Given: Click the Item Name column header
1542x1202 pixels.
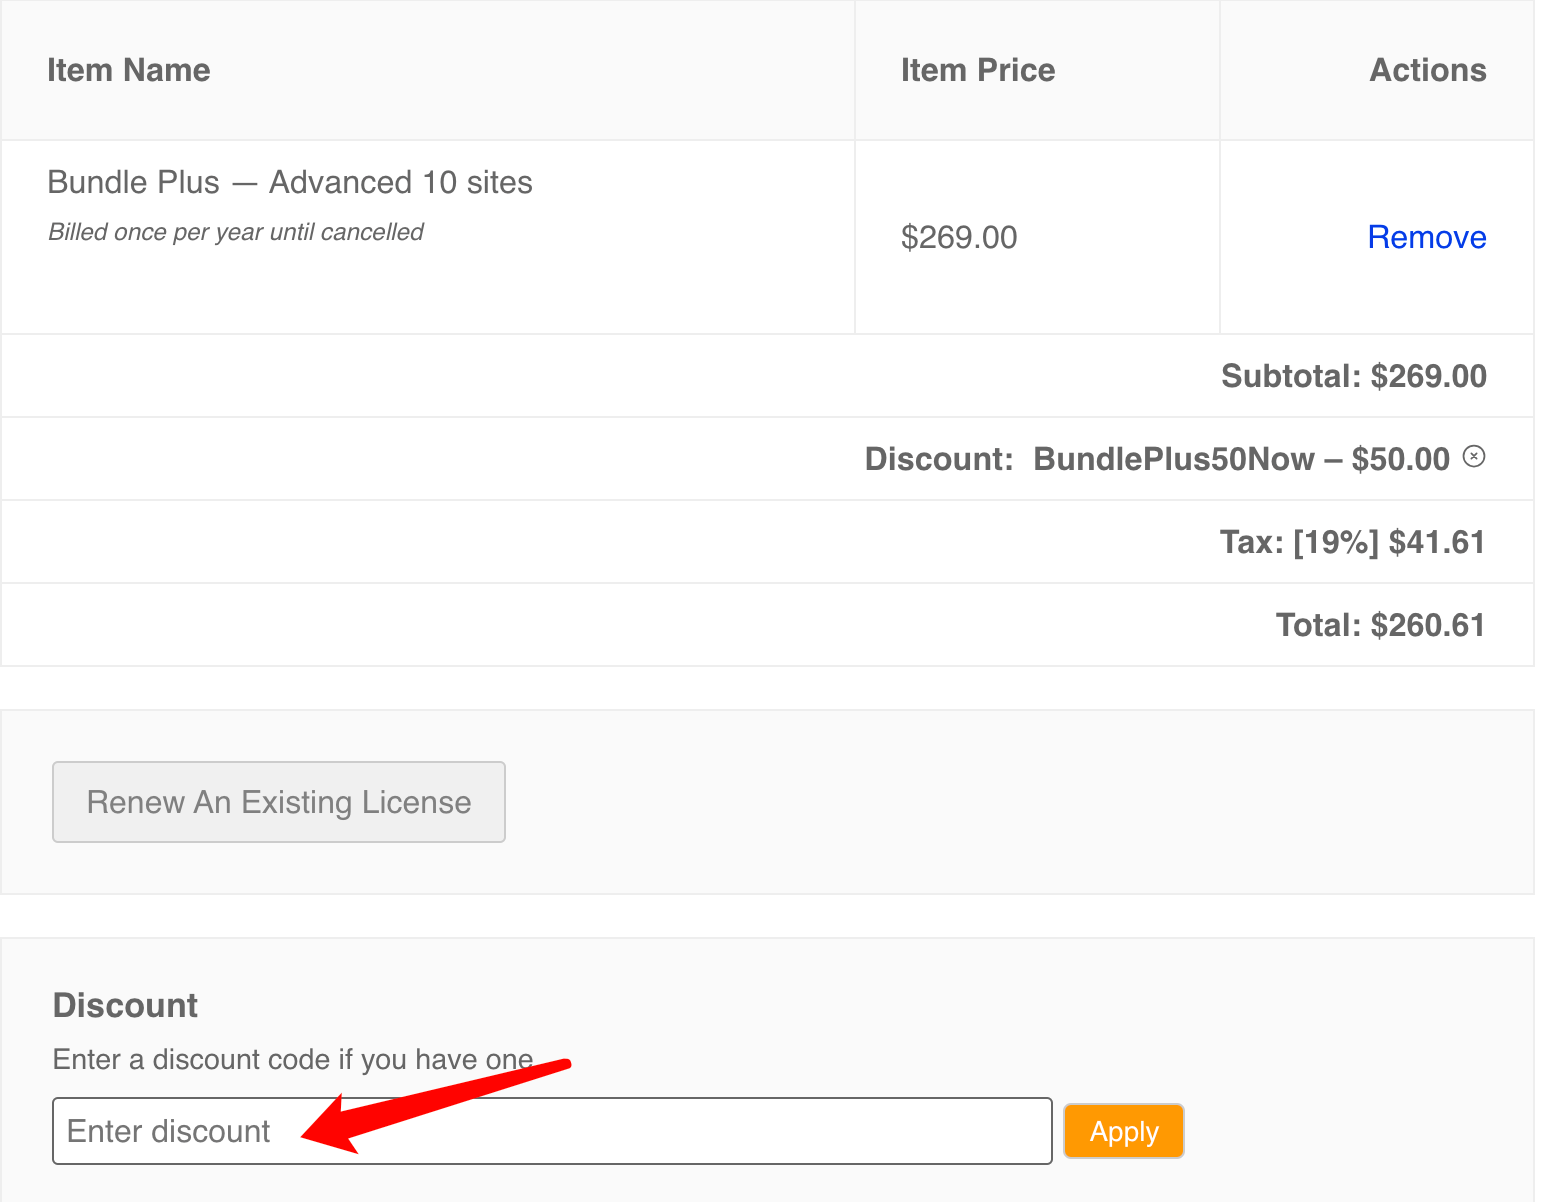Looking at the screenshot, I should pos(128,69).
